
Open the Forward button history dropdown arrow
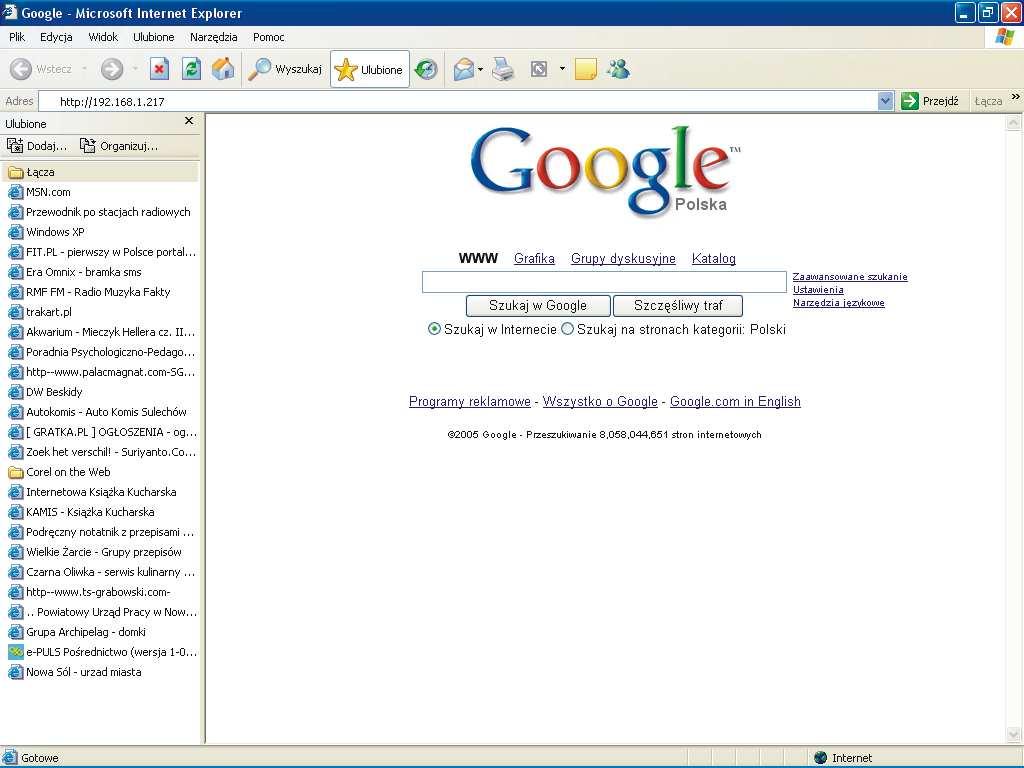pos(135,69)
